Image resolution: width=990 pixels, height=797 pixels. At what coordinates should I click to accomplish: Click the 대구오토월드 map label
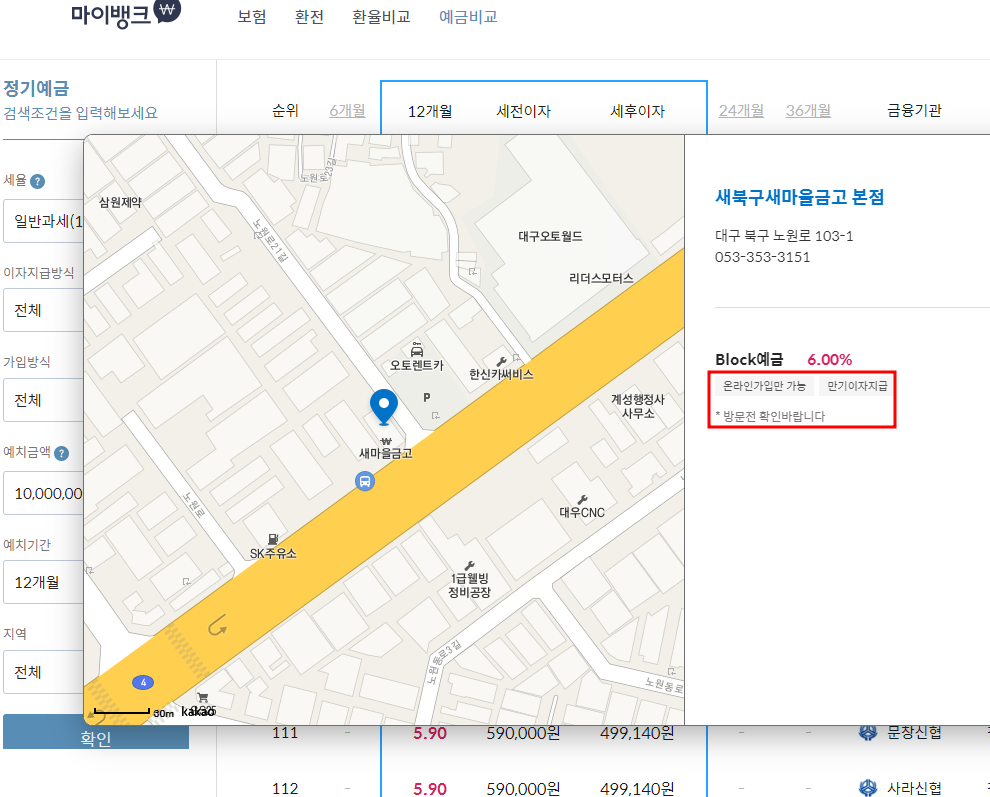550,237
